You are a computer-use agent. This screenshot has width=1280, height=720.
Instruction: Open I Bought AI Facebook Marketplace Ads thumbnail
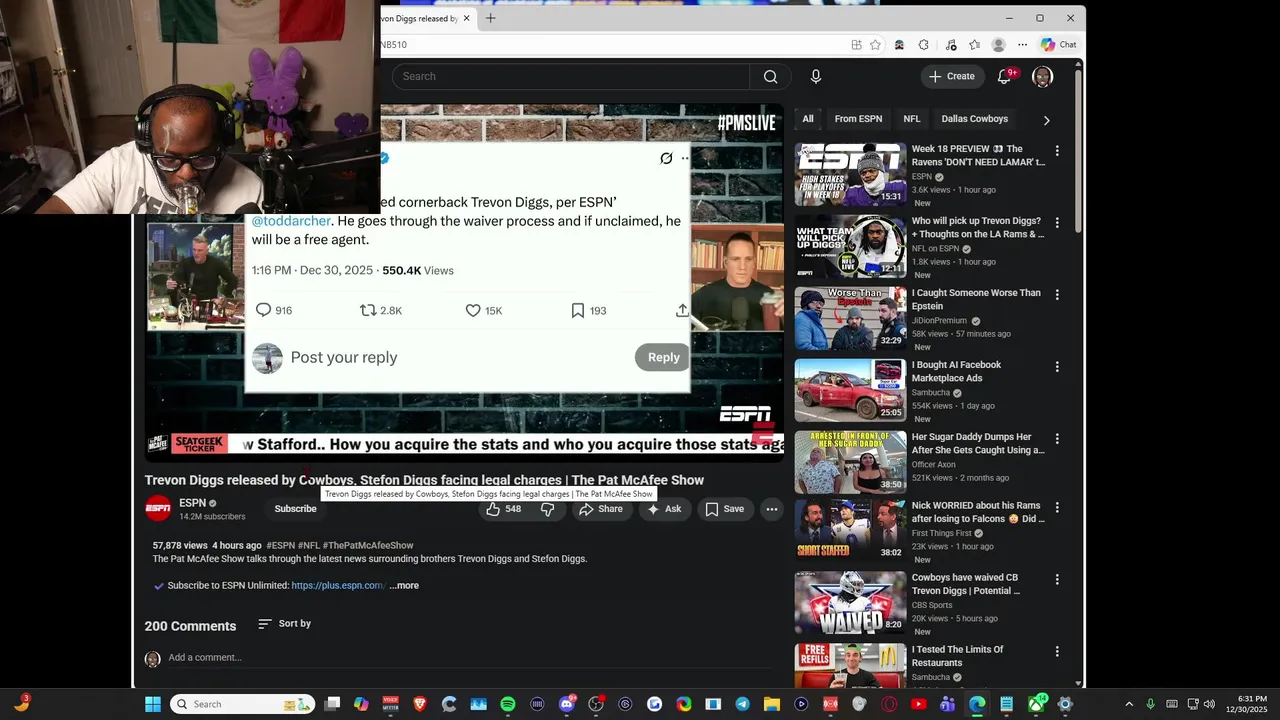(x=850, y=390)
